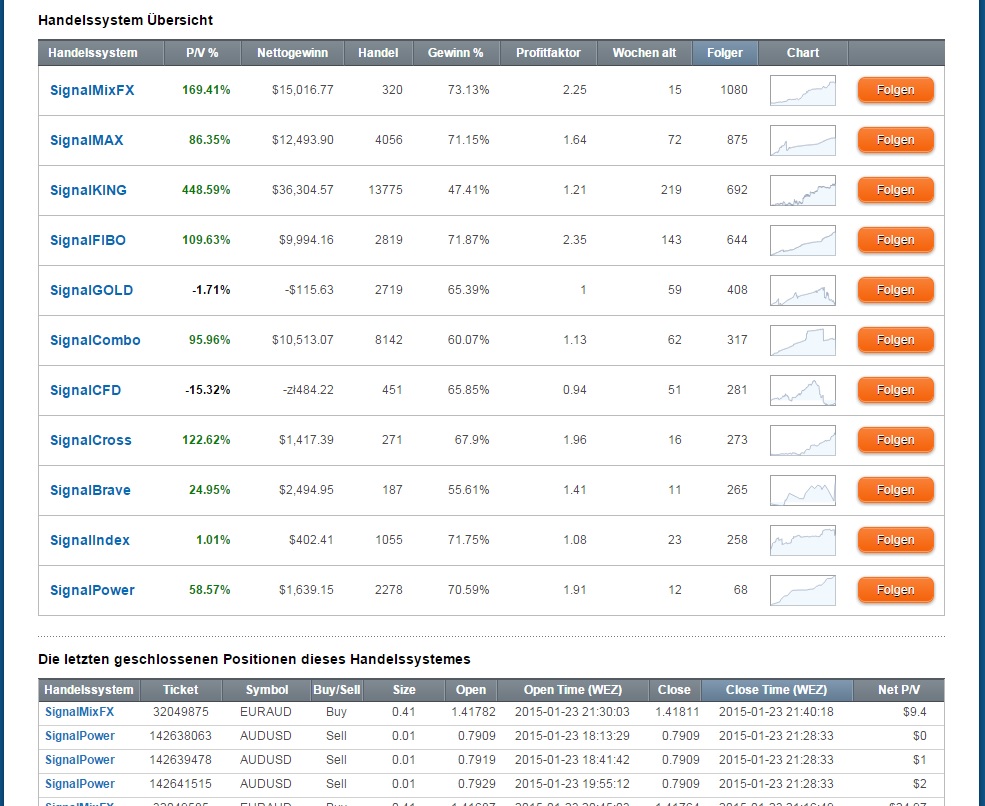View the SignalGOLD mini chart
Screen dimensions: 985x806
802,290
